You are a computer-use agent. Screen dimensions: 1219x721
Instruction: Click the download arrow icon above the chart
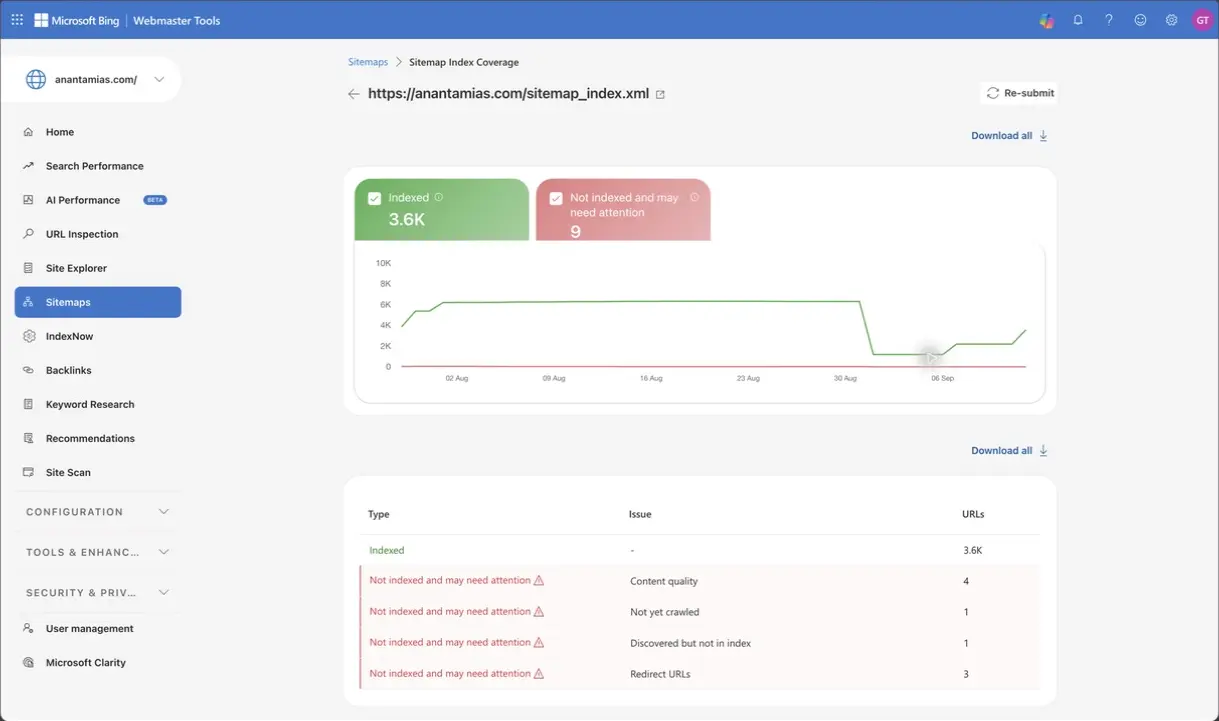pyautogui.click(x=1044, y=136)
